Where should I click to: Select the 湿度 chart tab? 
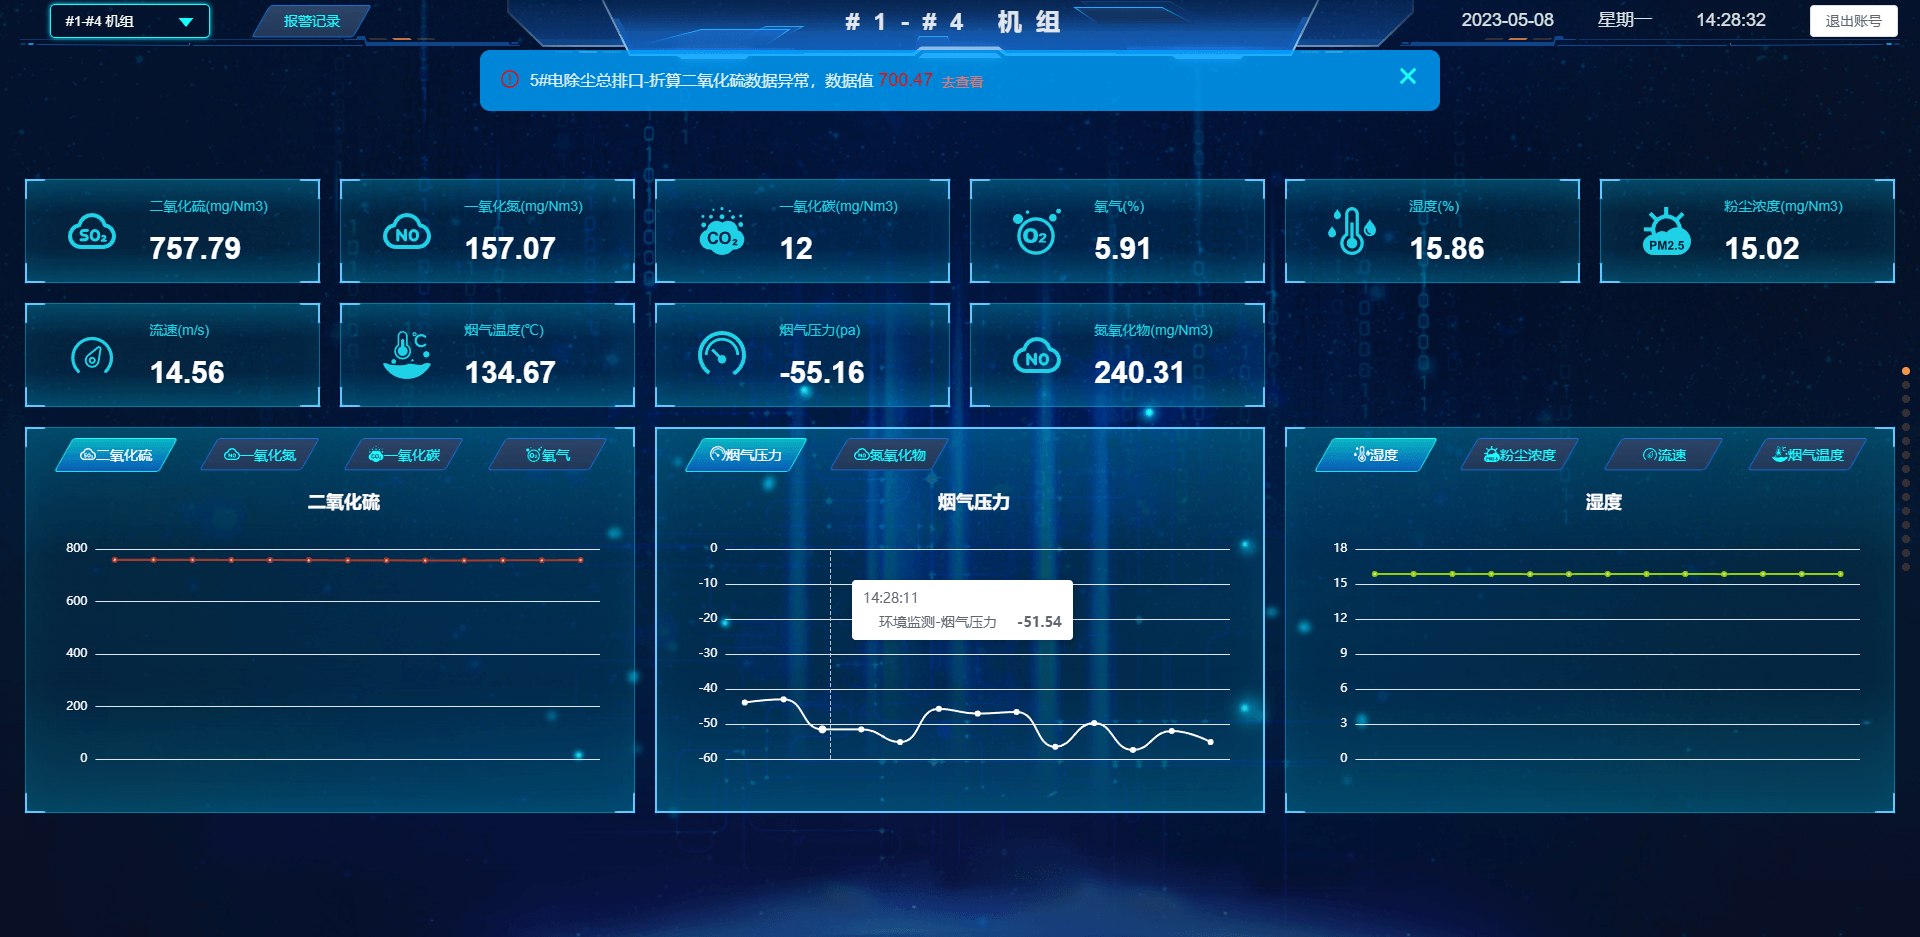click(1376, 455)
